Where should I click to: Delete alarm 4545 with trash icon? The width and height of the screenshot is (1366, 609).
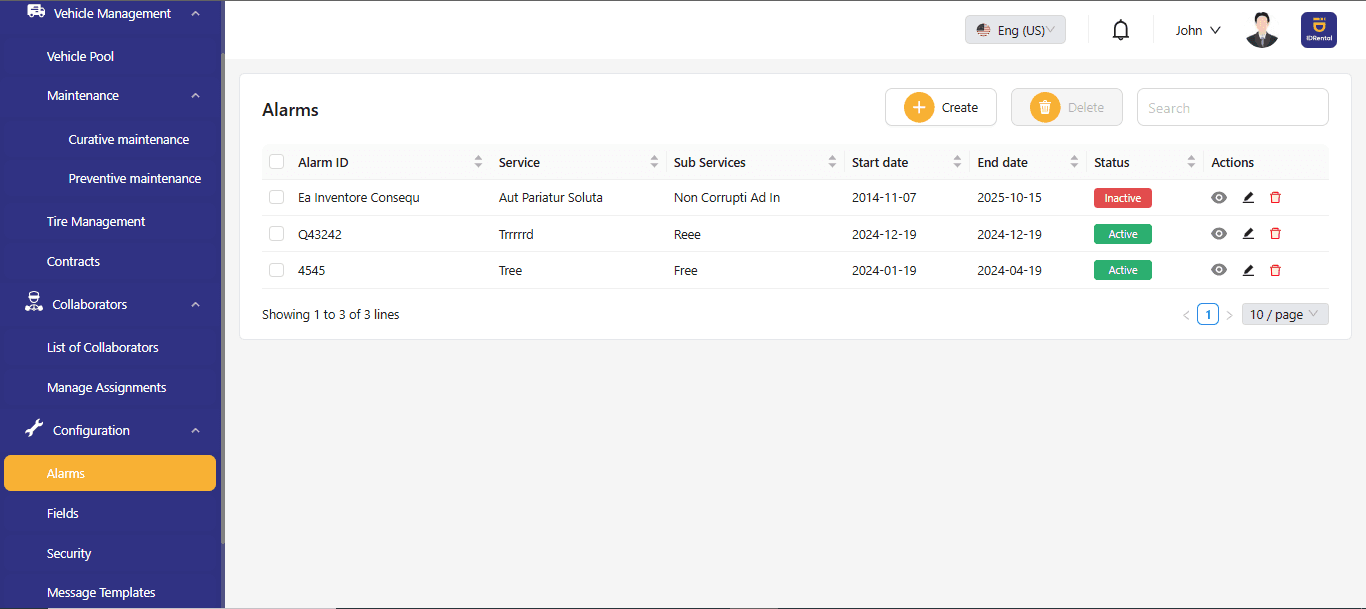click(1275, 270)
